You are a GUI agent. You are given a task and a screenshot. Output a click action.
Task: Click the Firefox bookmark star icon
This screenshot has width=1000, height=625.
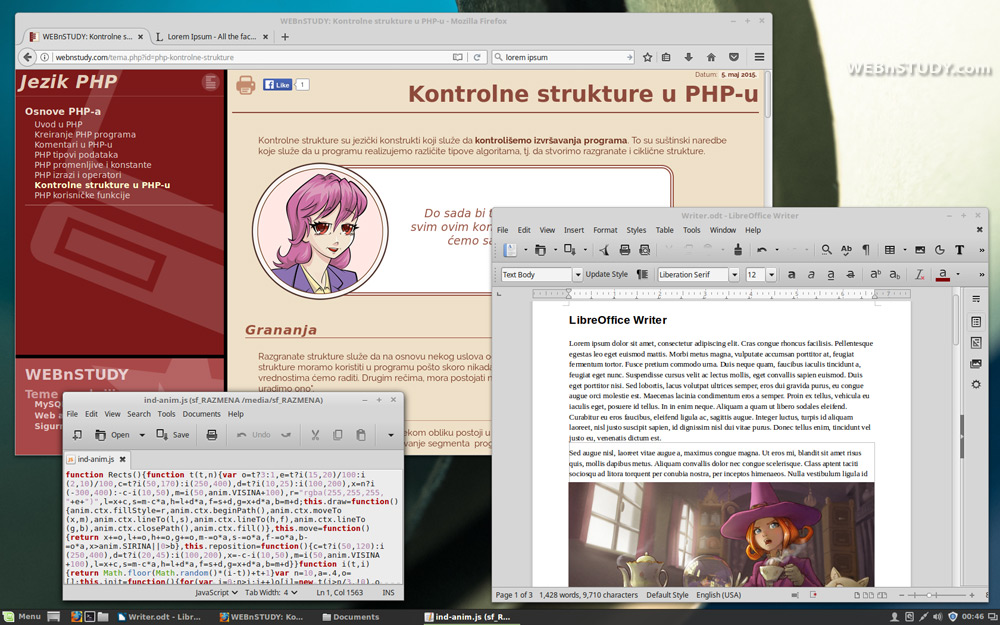(647, 57)
